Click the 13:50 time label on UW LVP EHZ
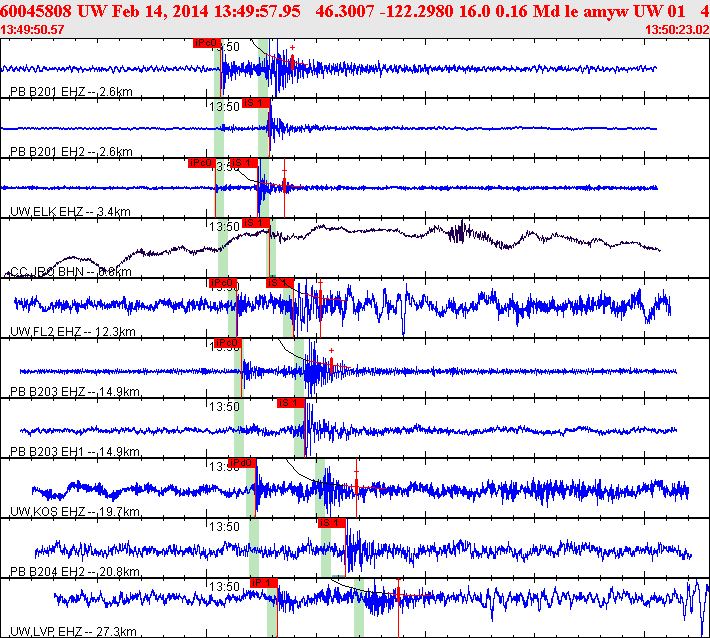 pyautogui.click(x=224, y=587)
